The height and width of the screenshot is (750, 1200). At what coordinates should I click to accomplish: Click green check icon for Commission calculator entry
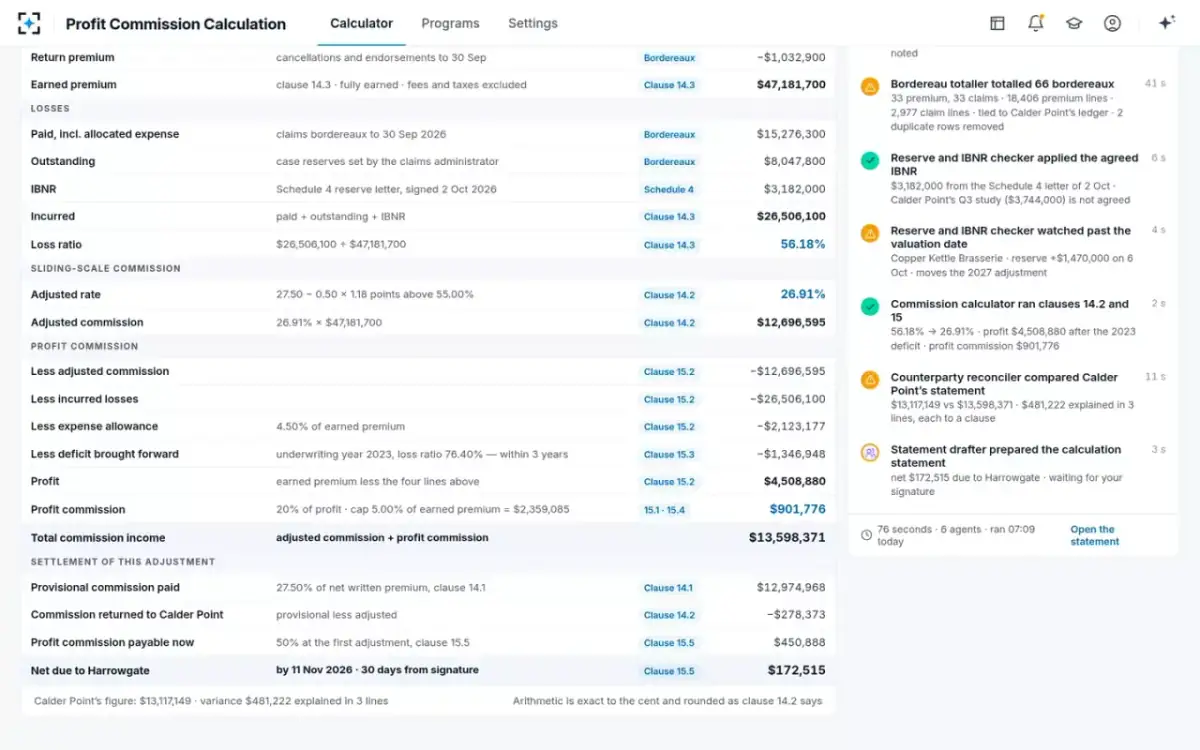click(x=870, y=306)
